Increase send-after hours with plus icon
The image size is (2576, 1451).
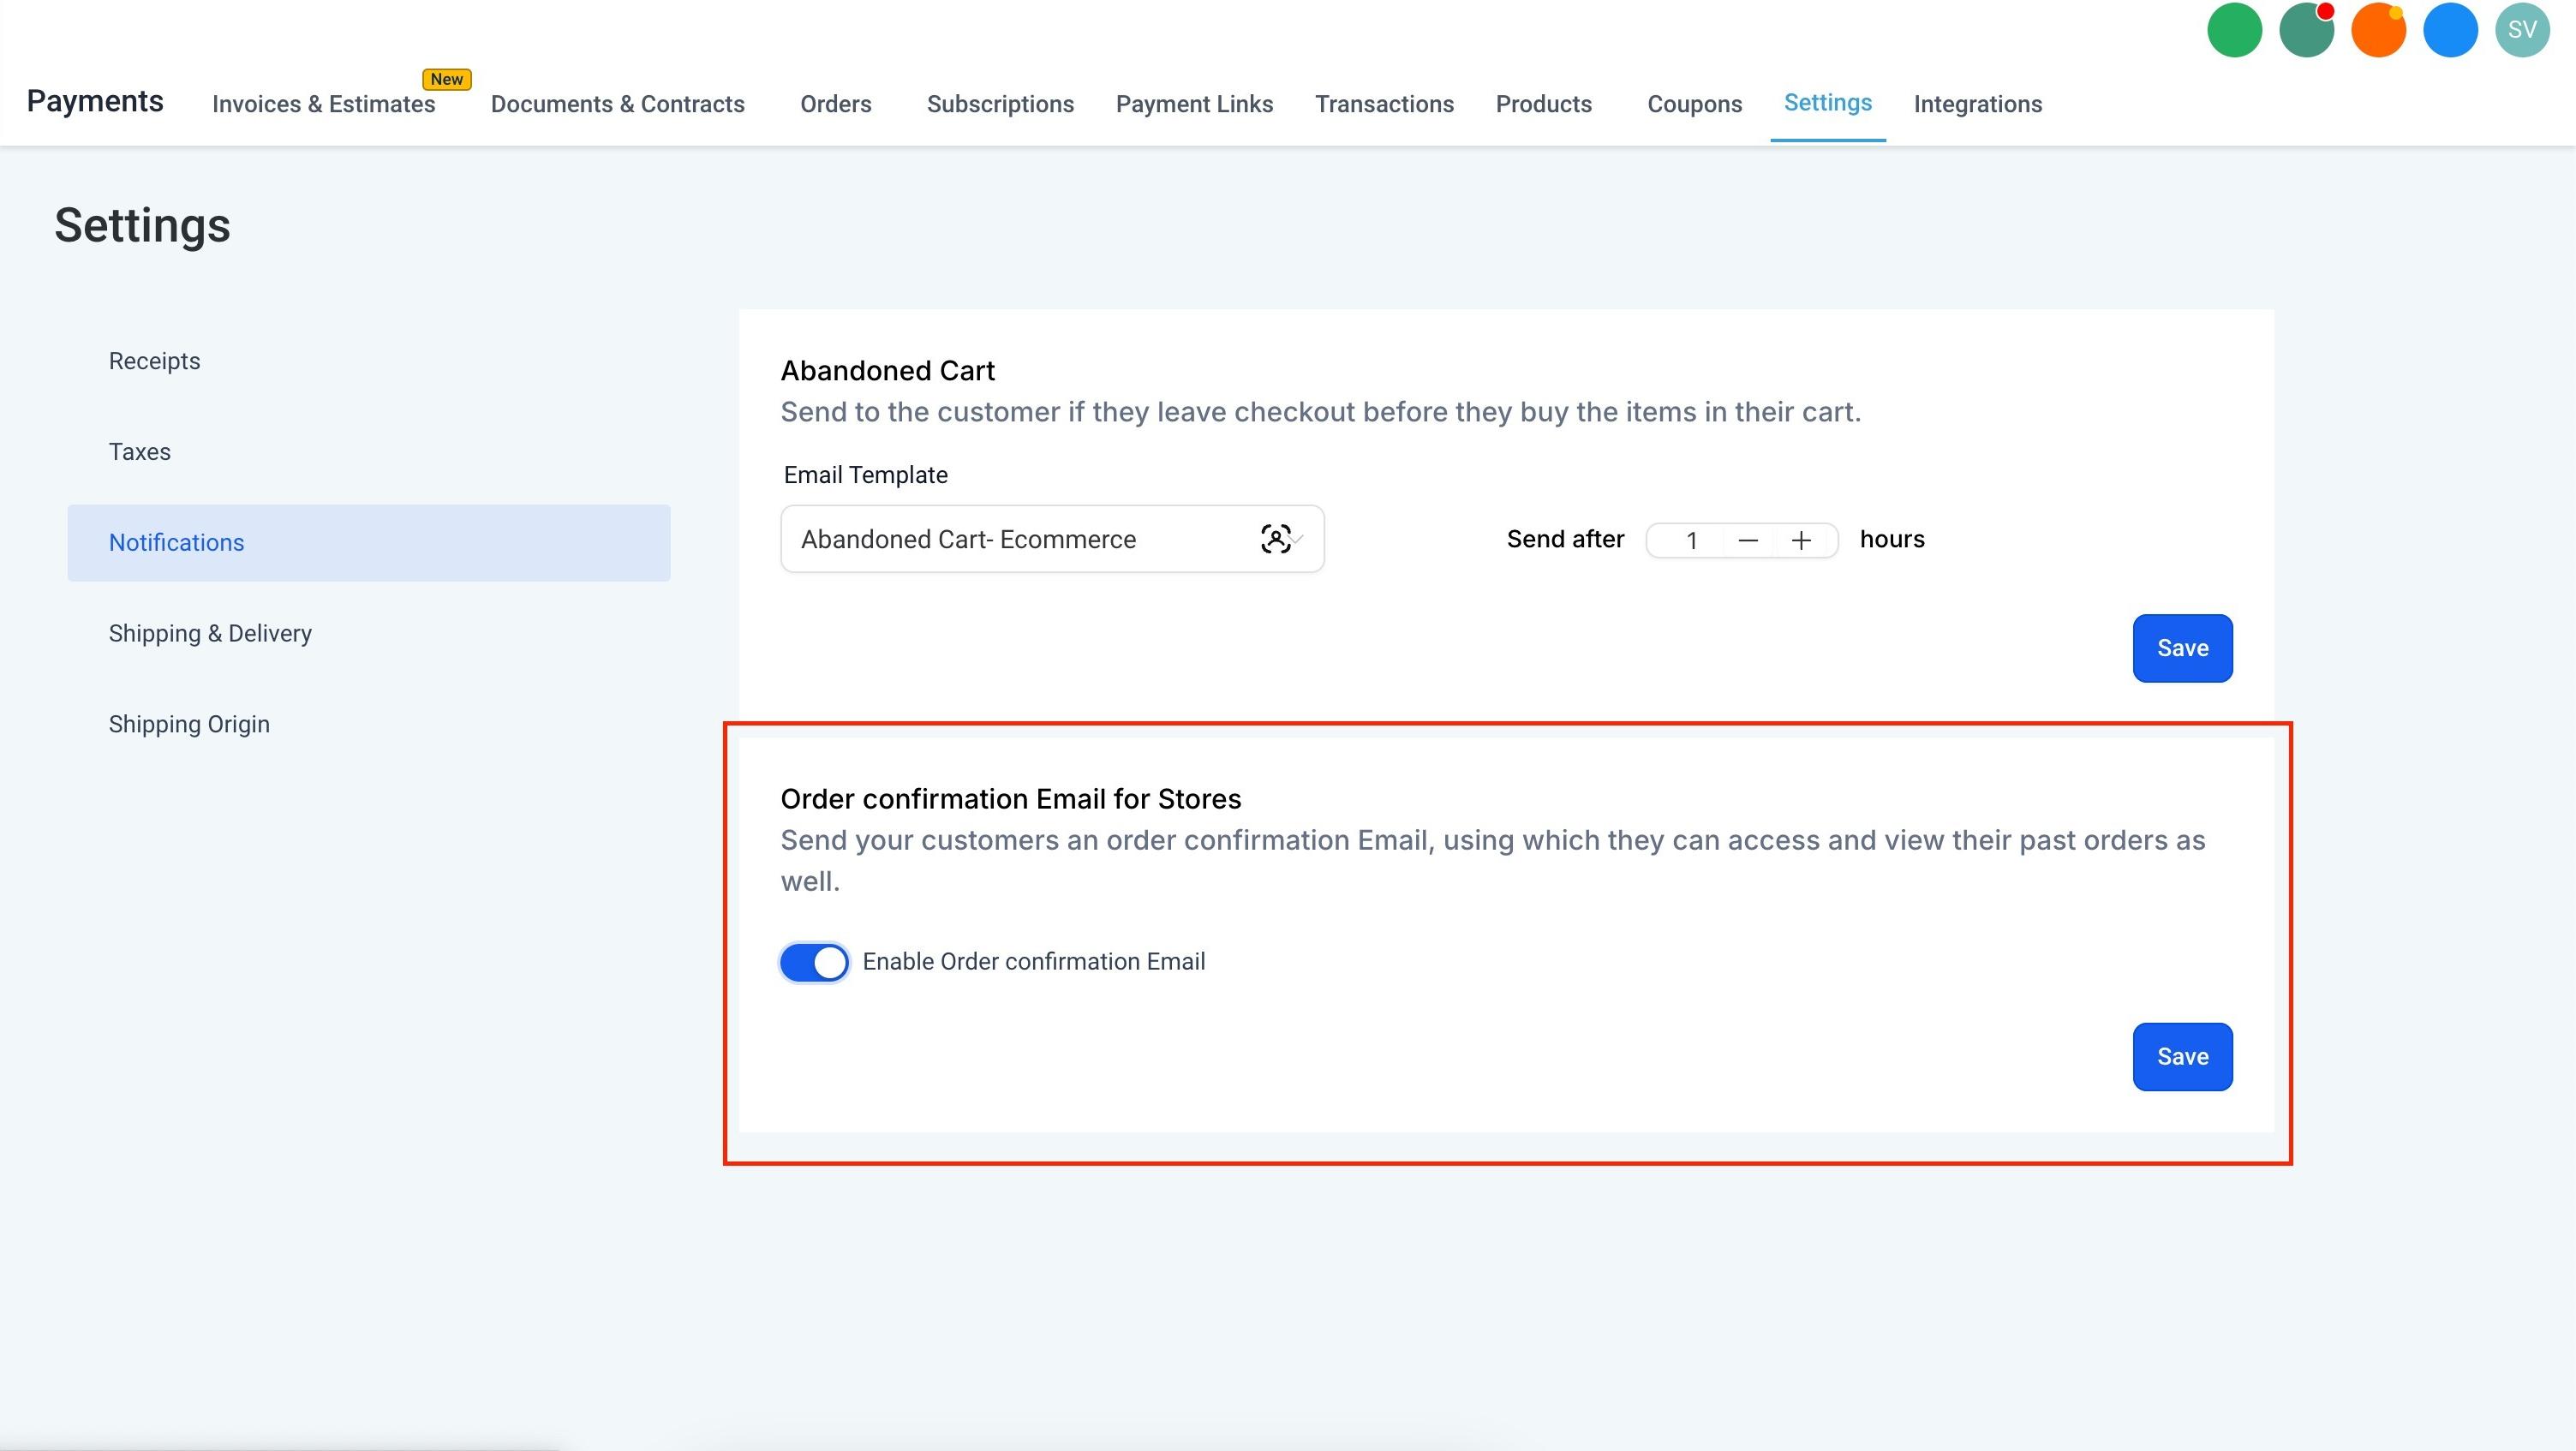click(1801, 541)
